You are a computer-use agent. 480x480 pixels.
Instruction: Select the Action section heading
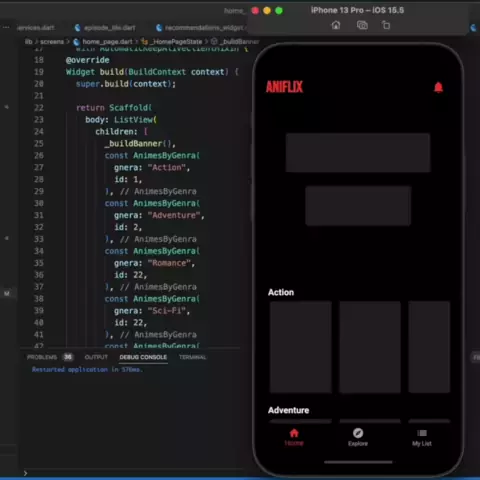(281, 292)
